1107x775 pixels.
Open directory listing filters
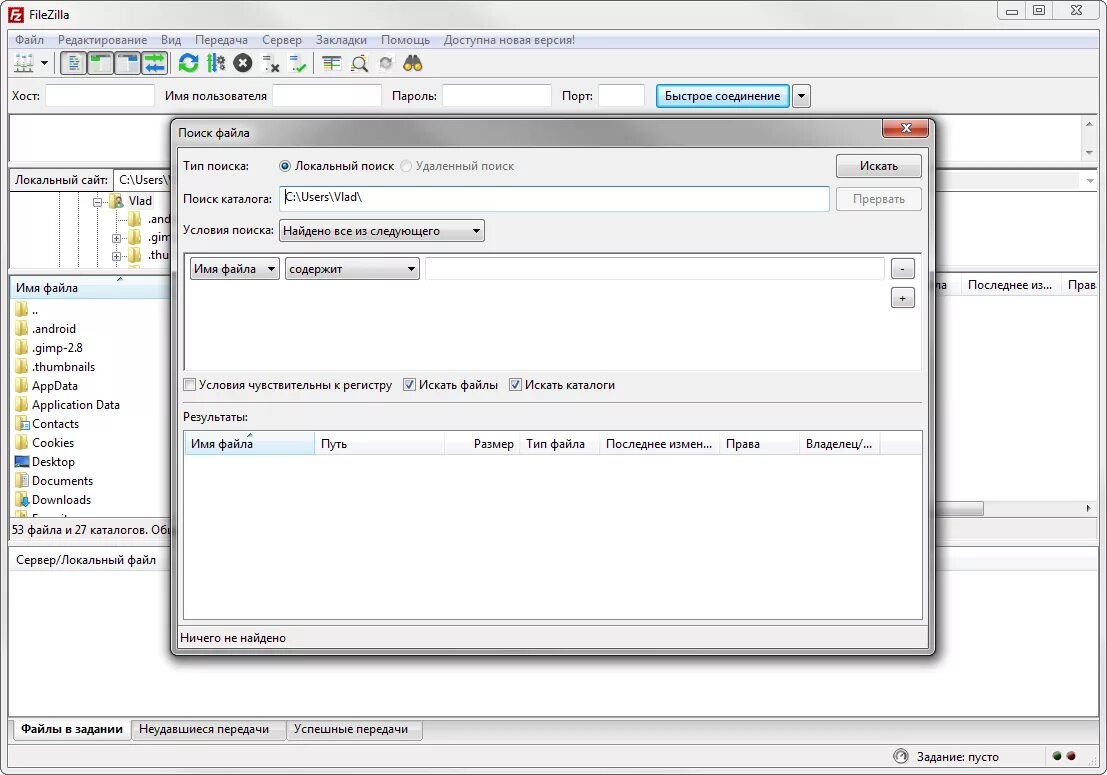[x=333, y=63]
